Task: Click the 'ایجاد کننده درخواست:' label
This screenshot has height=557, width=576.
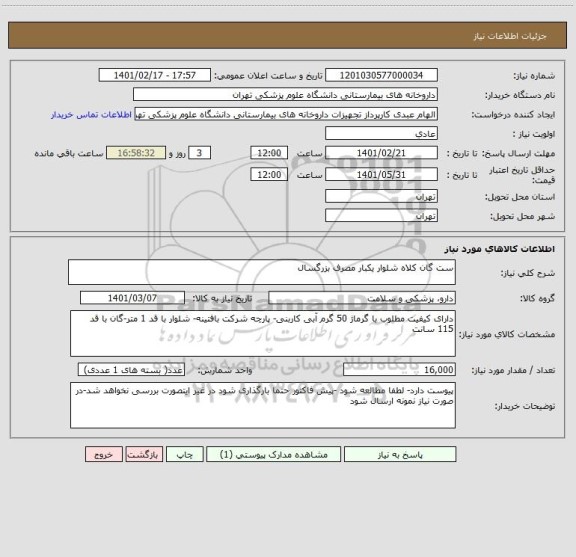Action: (x=513, y=115)
